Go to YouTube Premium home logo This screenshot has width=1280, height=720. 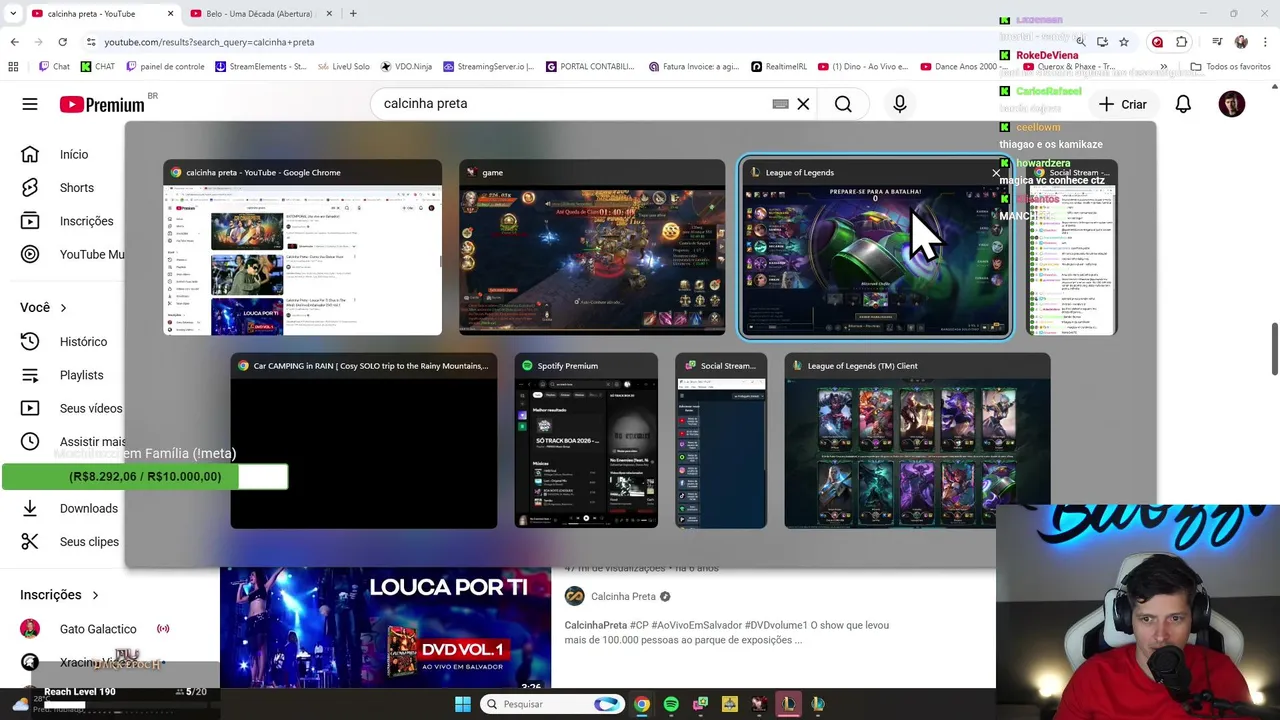click(101, 104)
